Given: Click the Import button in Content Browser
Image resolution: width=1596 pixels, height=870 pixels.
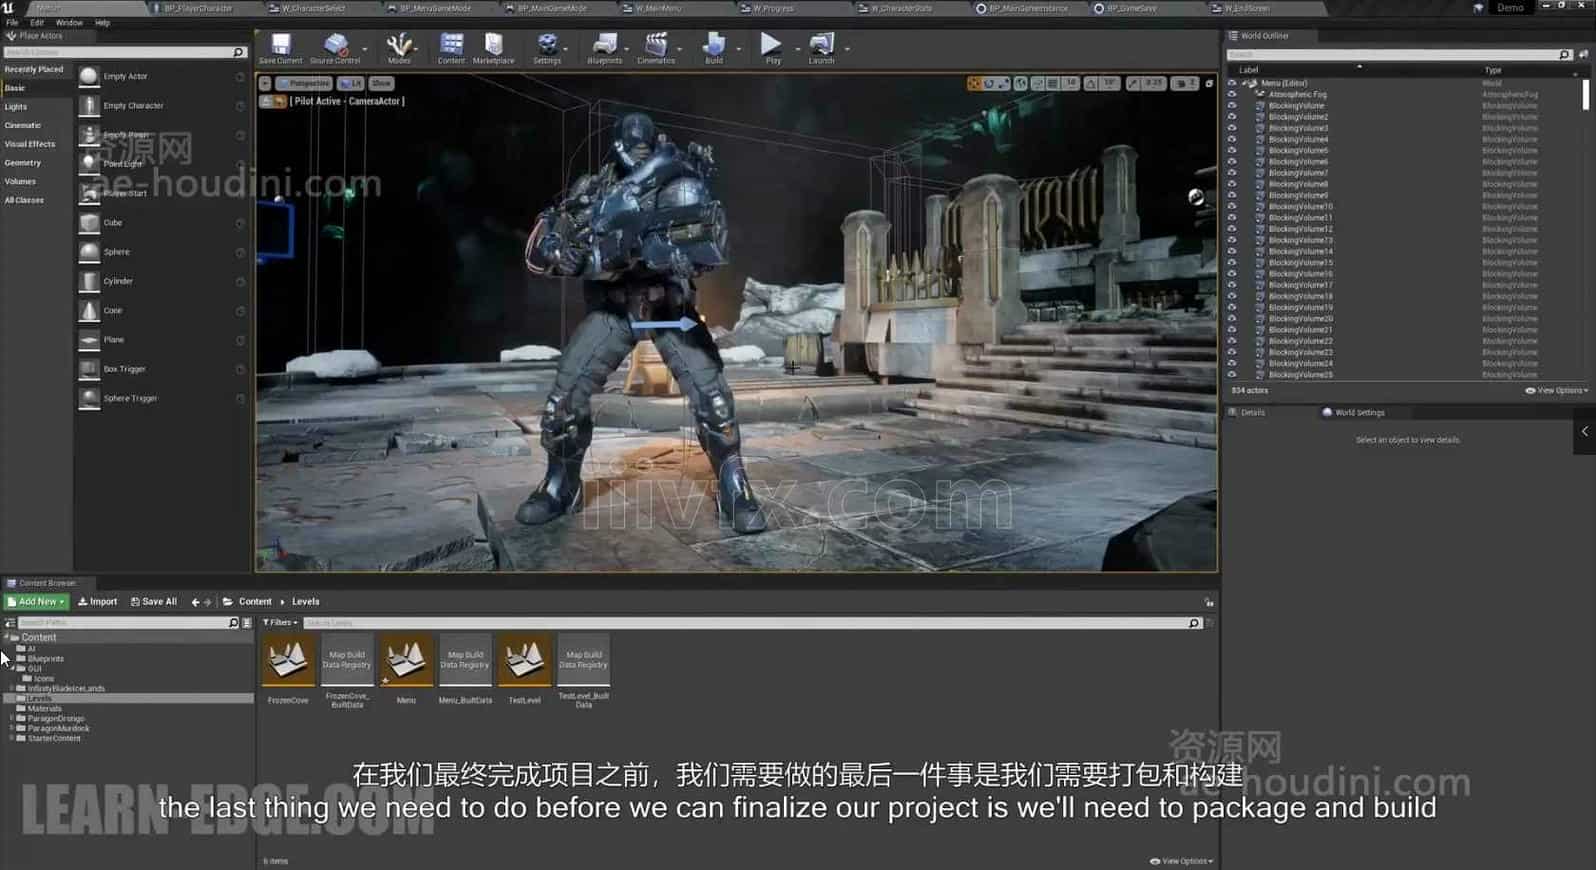Looking at the screenshot, I should pos(98,602).
